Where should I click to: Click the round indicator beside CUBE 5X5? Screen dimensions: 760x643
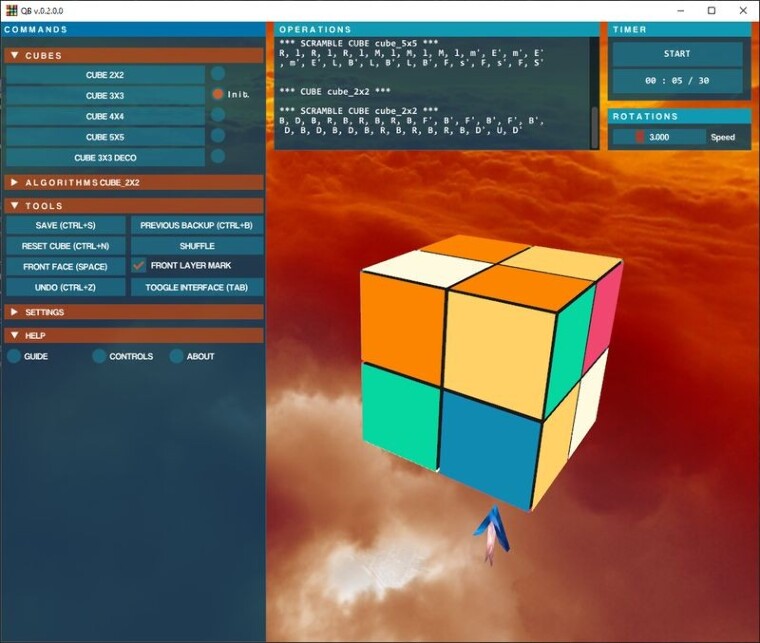[x=218, y=136]
